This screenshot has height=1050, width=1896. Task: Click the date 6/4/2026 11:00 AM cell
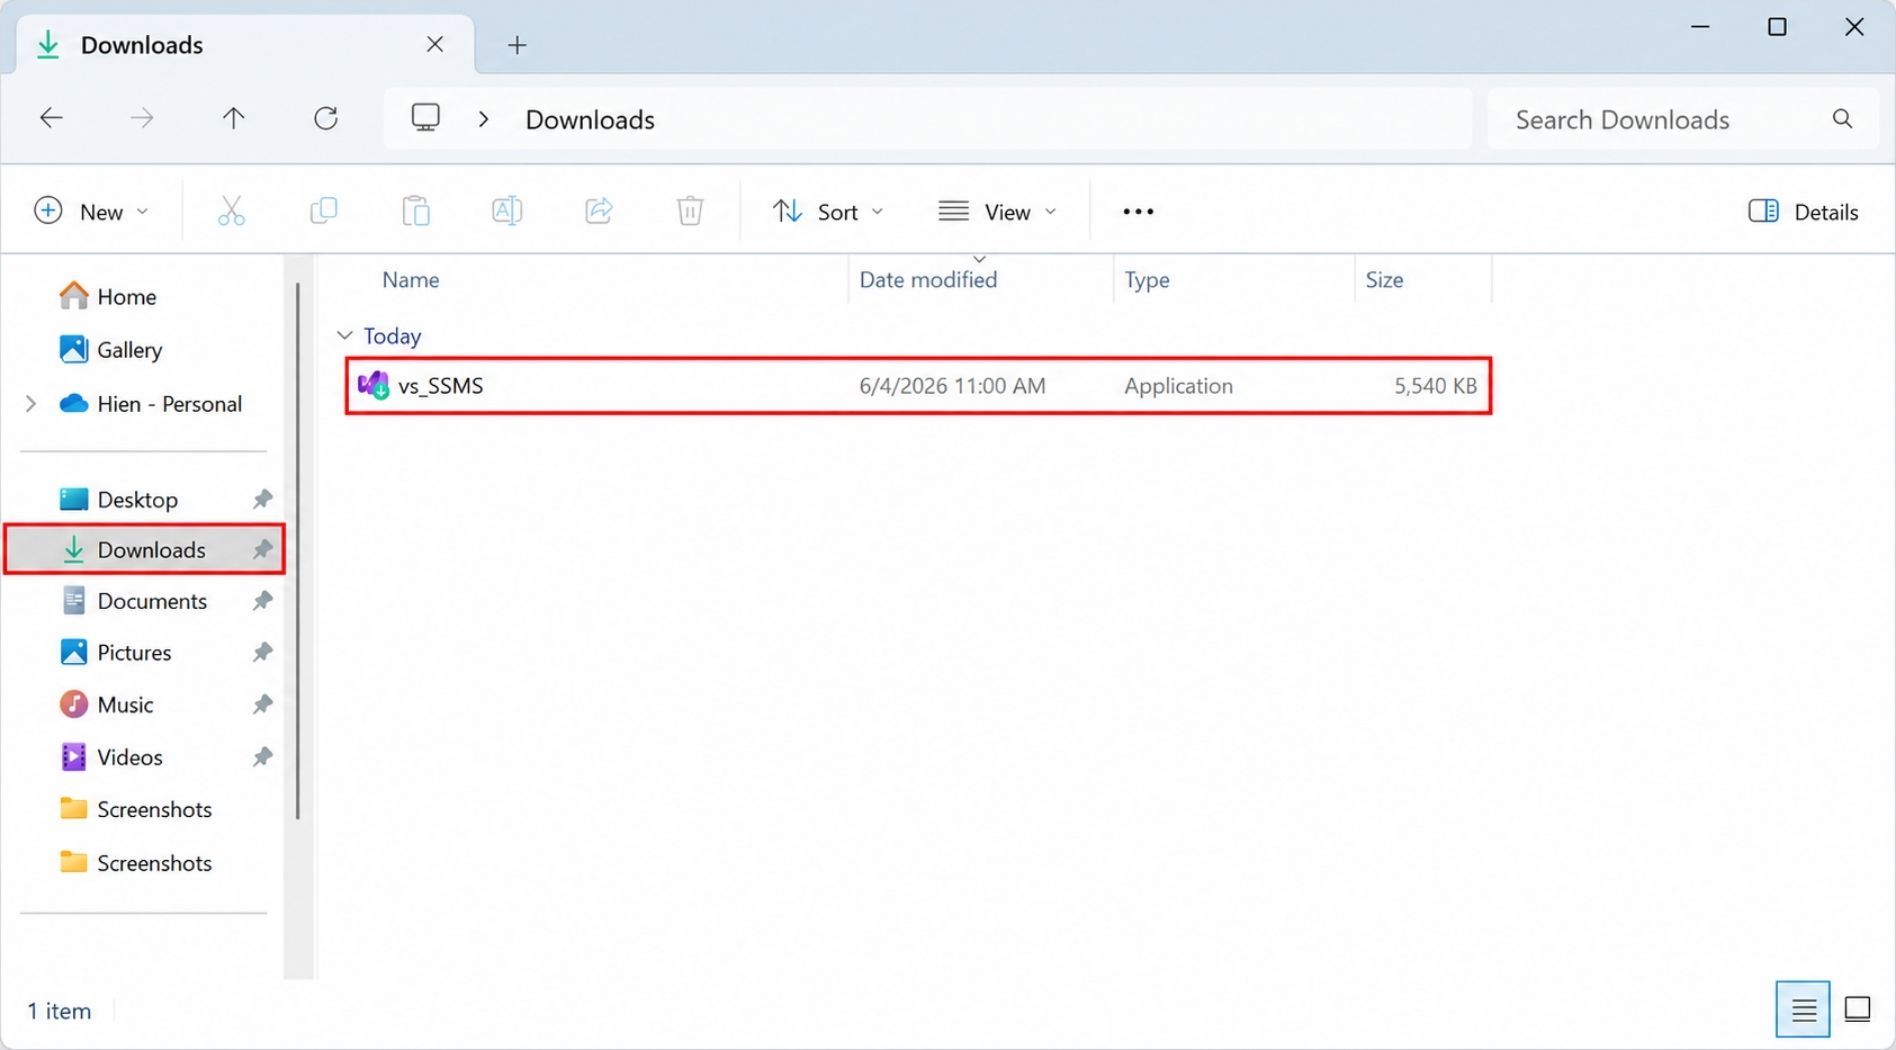click(952, 385)
